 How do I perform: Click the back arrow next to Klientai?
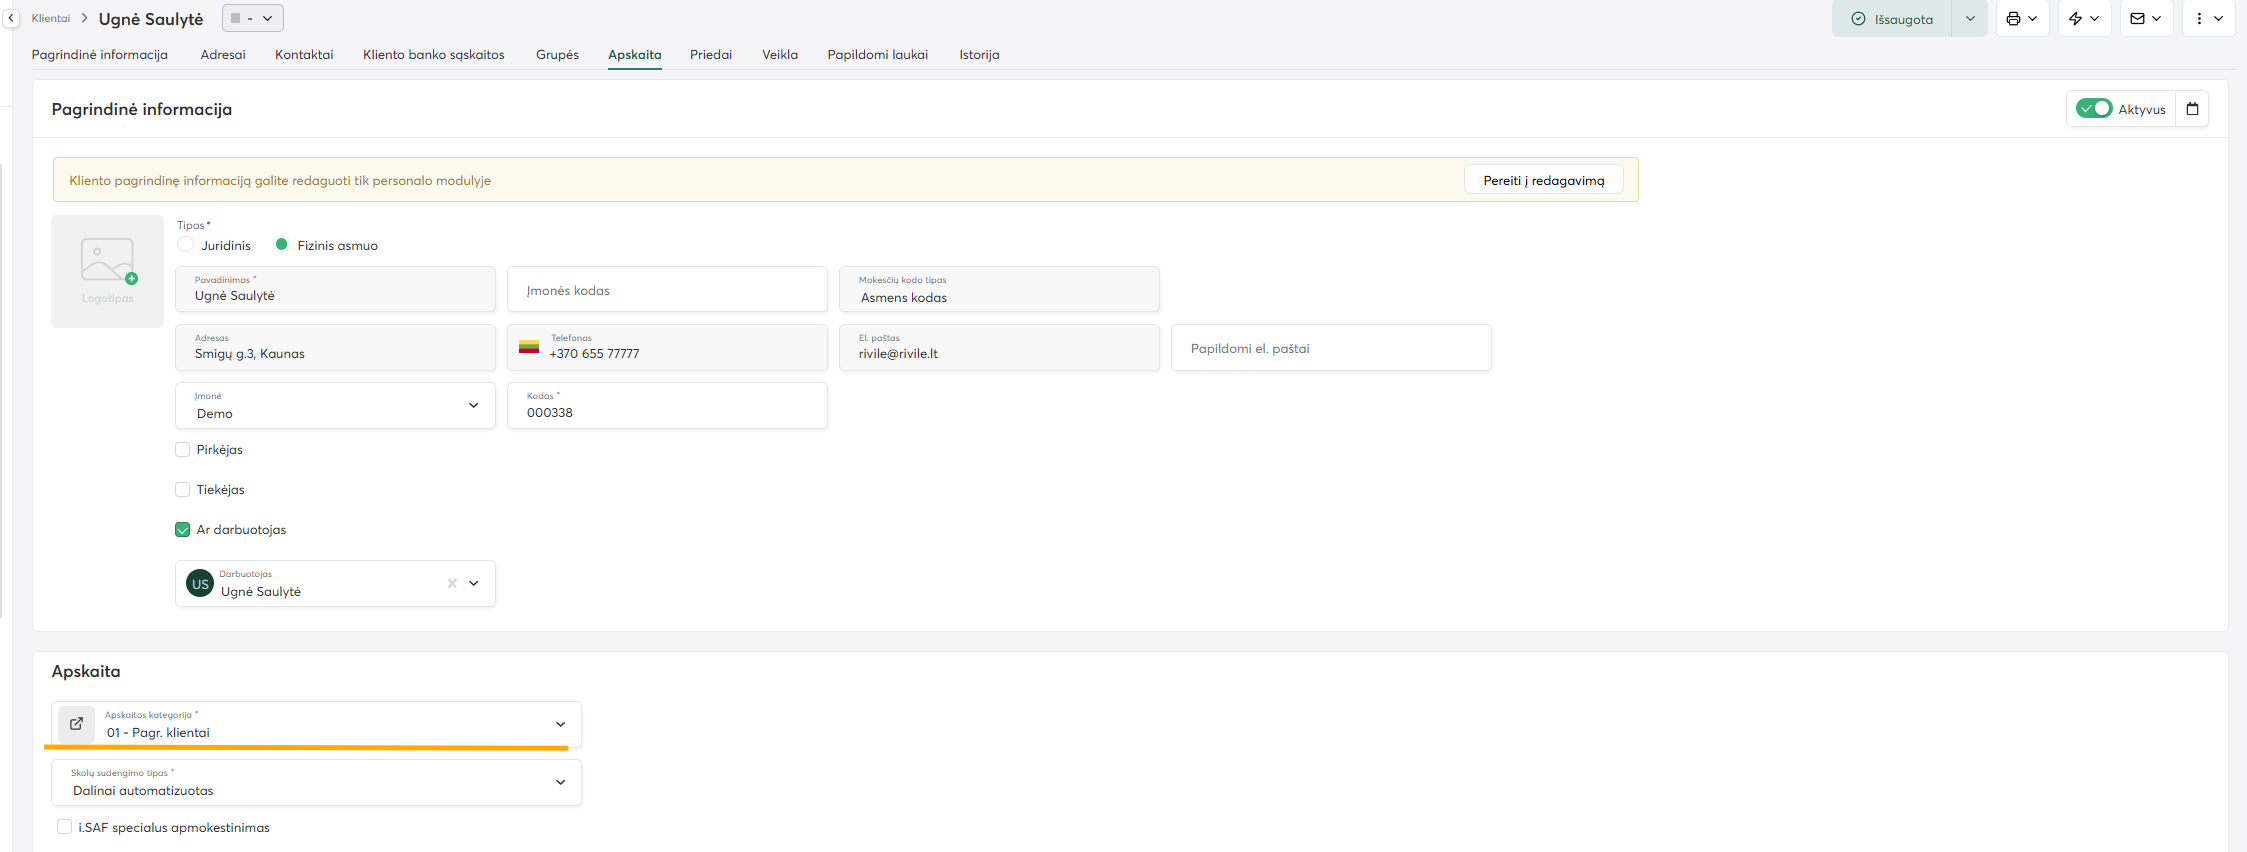coord(11,18)
